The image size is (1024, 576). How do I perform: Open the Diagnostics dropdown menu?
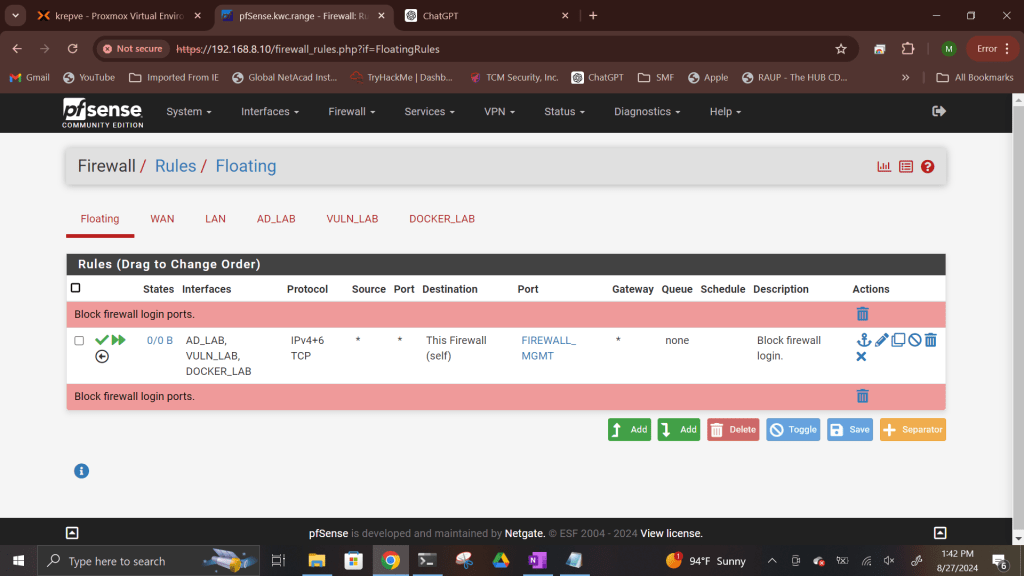[x=647, y=112]
